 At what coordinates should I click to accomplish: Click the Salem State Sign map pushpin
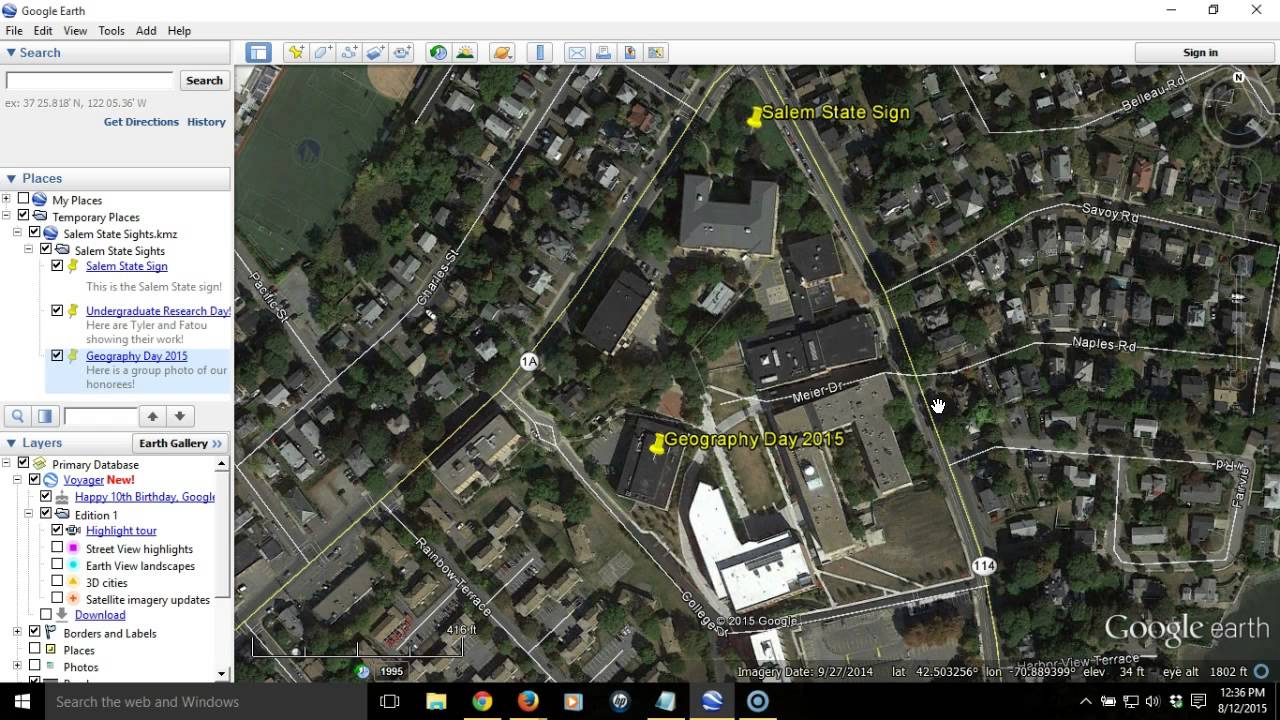coord(754,118)
